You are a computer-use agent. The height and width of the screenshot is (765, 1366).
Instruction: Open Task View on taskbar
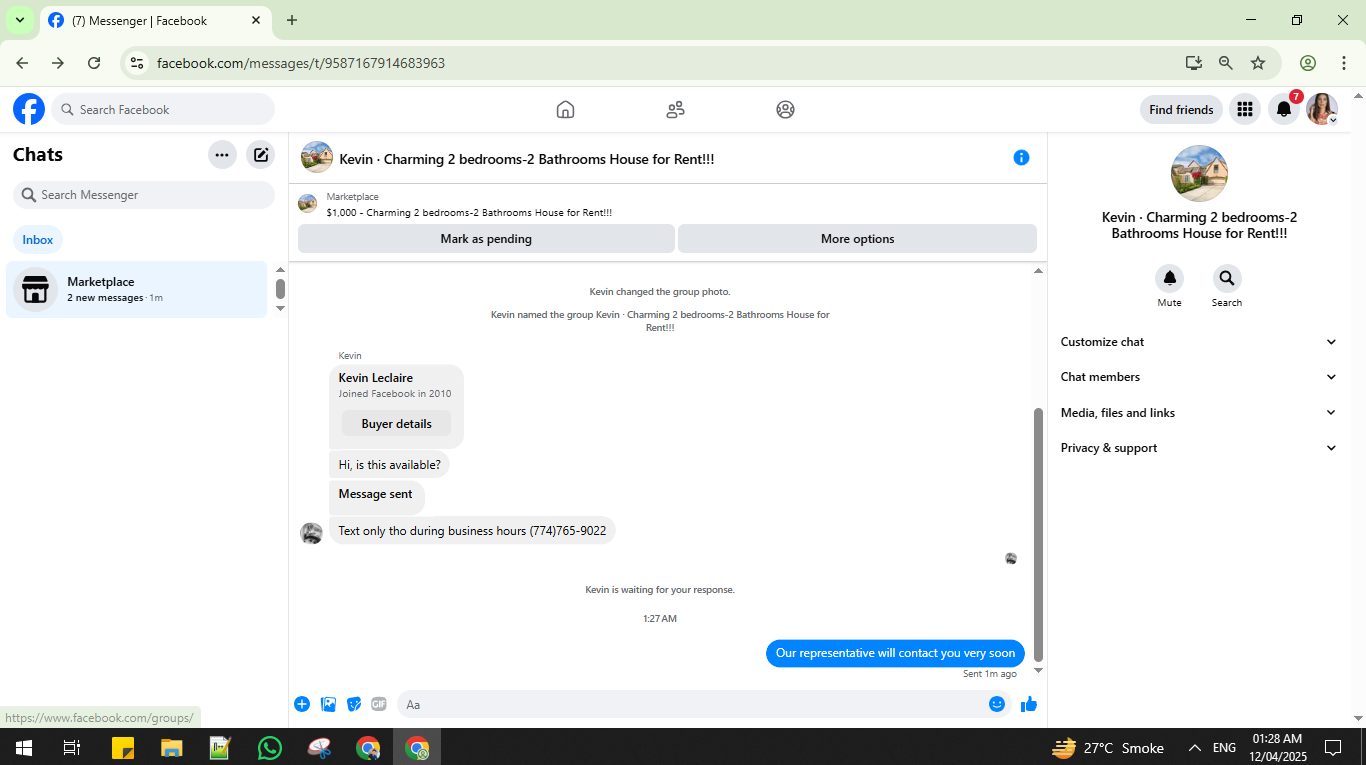coord(71,747)
